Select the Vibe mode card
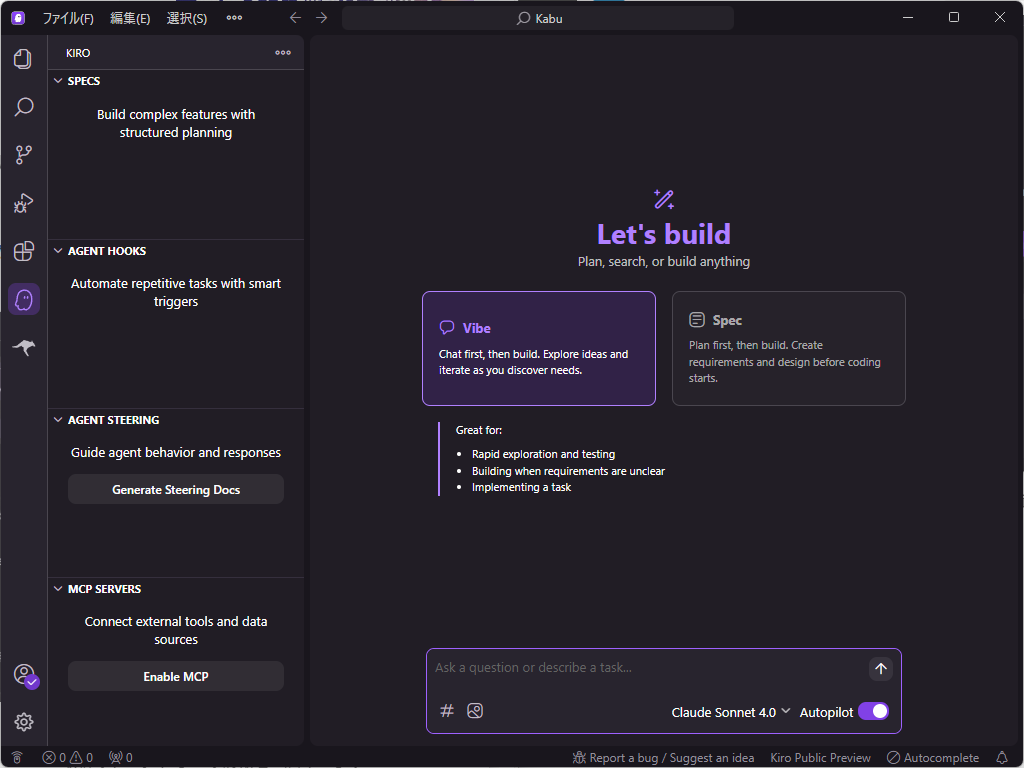This screenshot has height=768, width=1024. 539,348
